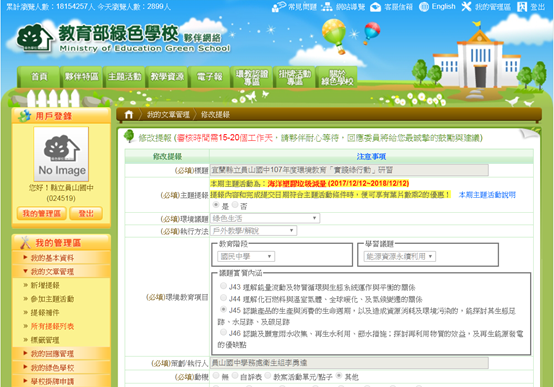Click the home icon in breadcrumb

[129, 115]
